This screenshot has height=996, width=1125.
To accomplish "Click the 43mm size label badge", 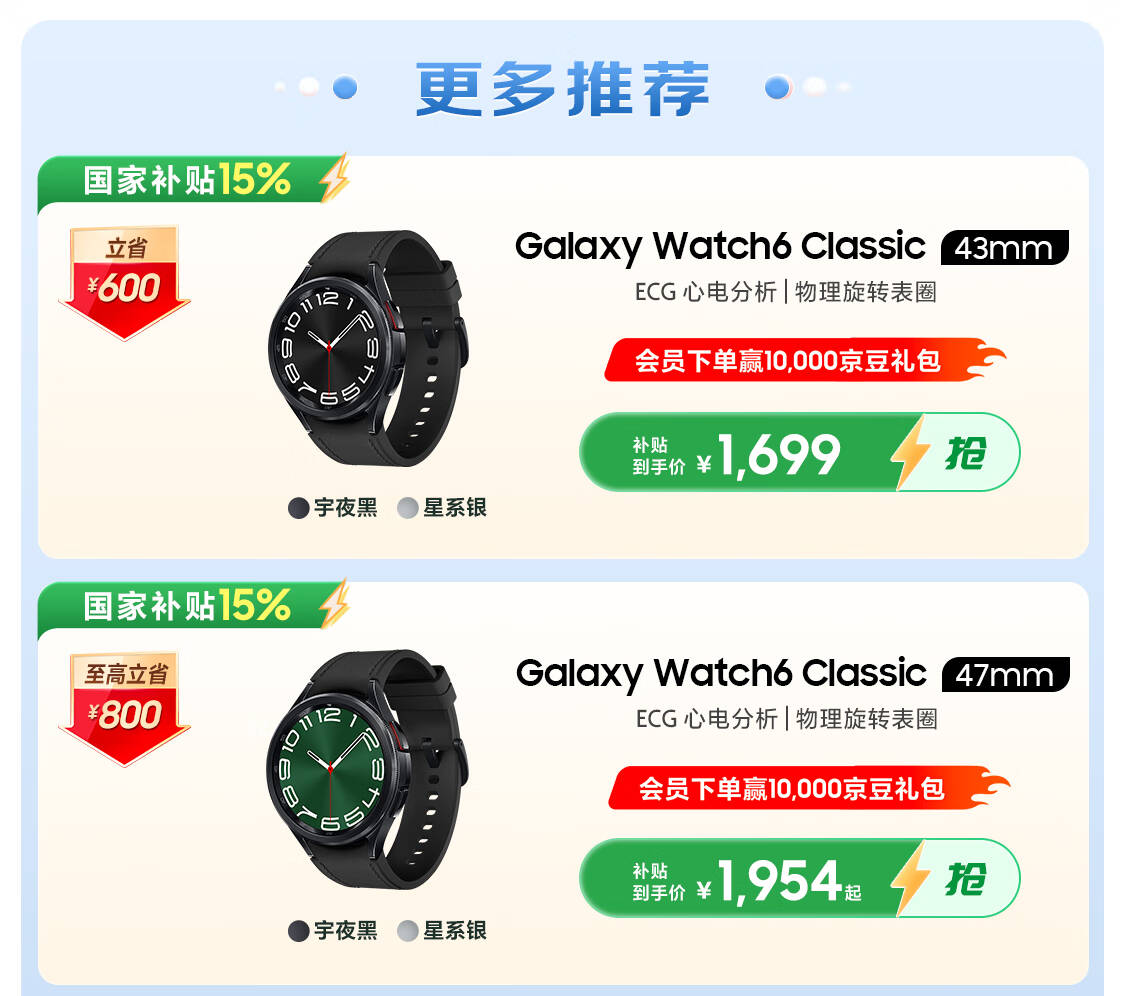I will pos(1004,248).
